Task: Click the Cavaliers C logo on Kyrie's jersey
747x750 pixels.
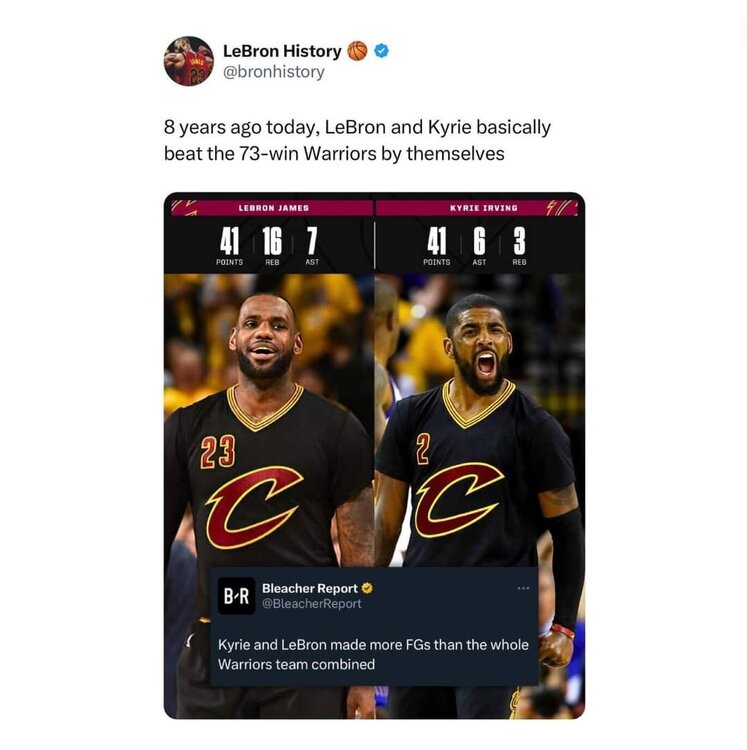Action: pos(458,500)
